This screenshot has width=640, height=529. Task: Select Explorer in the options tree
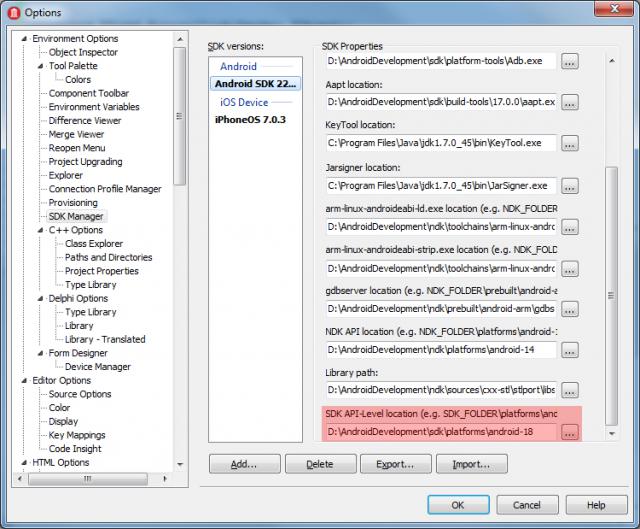tap(66, 176)
